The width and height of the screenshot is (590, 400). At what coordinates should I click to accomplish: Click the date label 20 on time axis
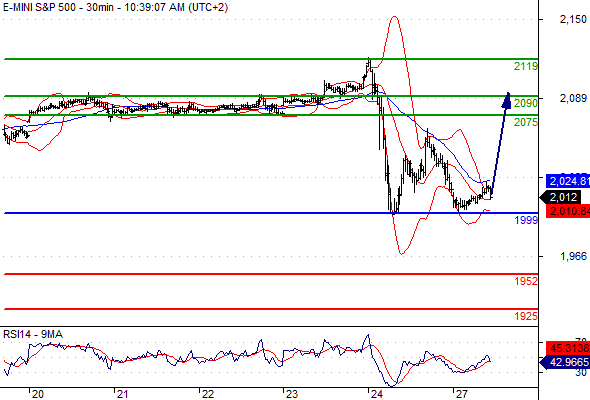38,394
